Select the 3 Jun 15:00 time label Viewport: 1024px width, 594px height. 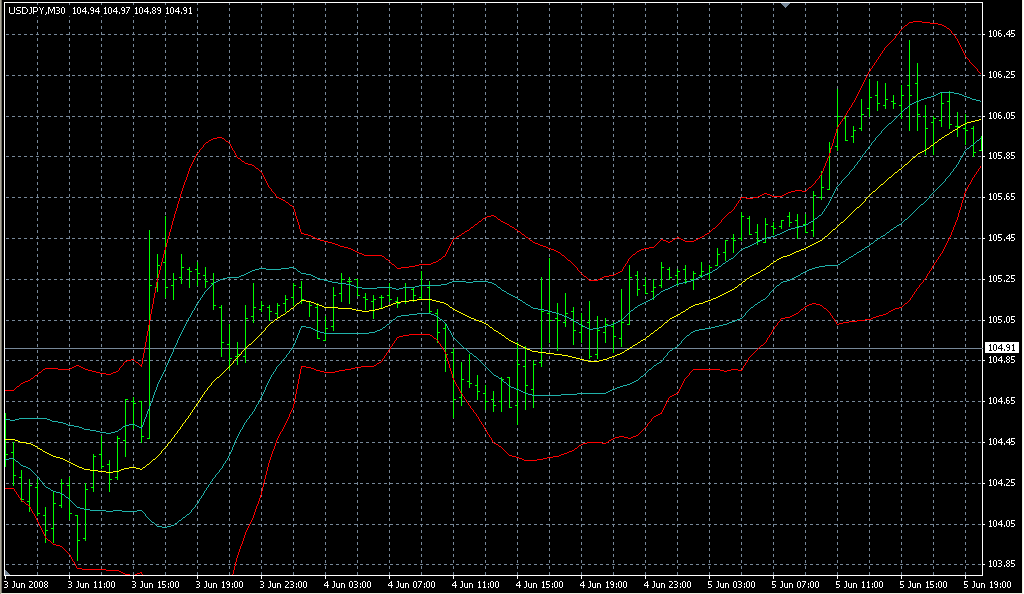pos(156,584)
